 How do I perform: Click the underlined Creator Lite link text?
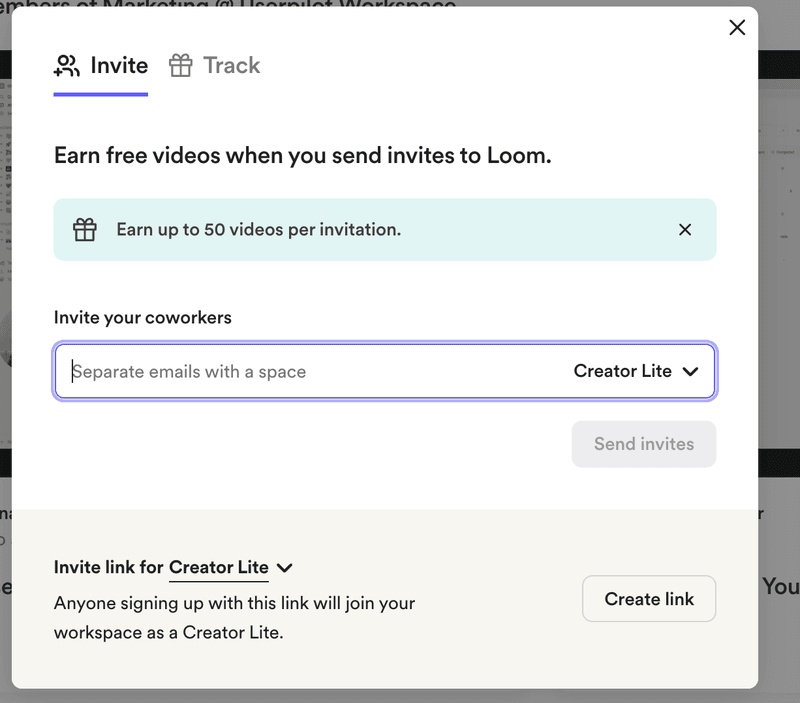[219, 567]
